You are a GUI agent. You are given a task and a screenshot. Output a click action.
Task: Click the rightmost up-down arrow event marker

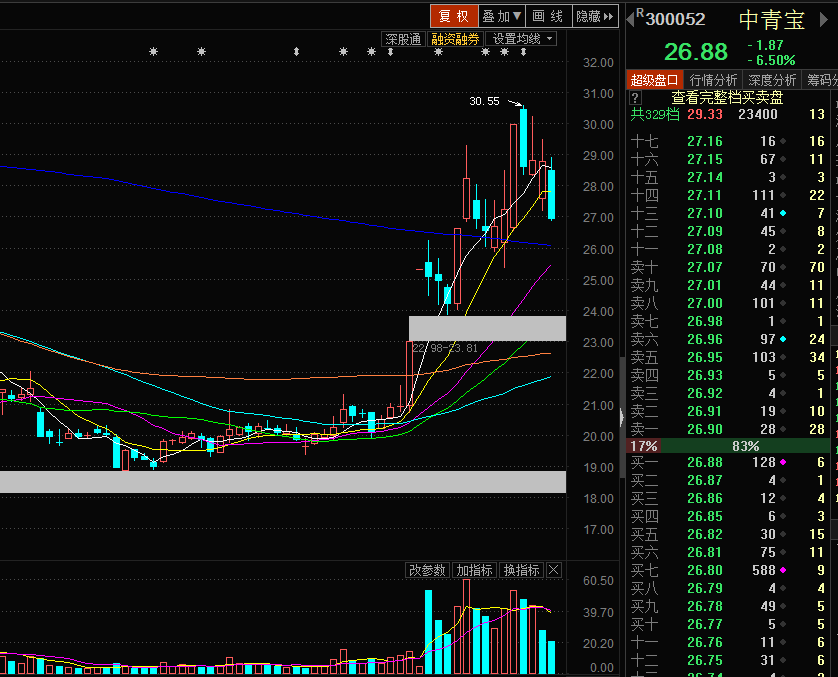coord(523,52)
